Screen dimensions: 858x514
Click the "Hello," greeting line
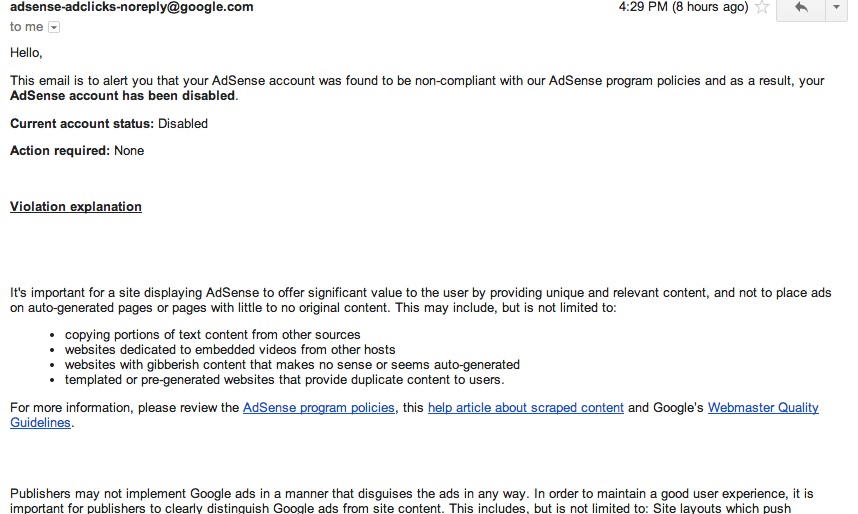(x=27, y=52)
